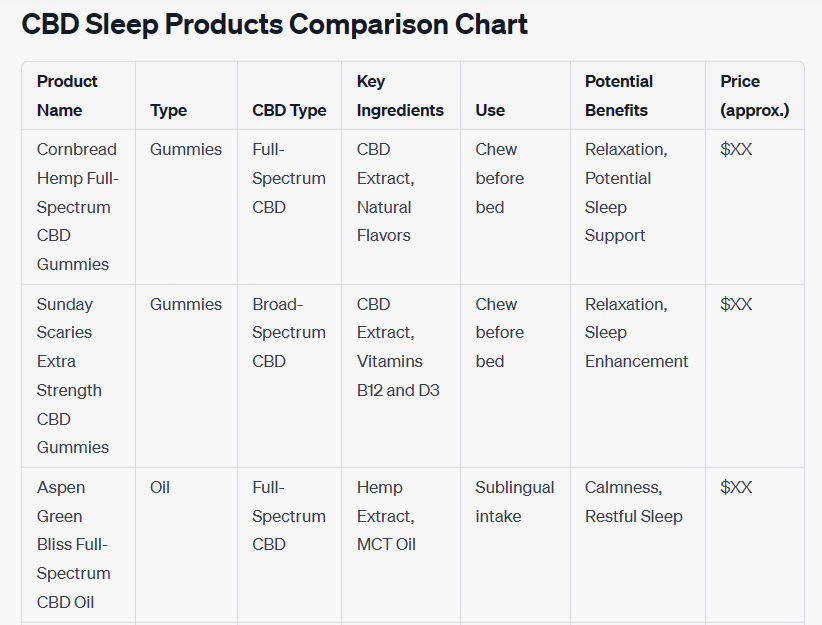The height and width of the screenshot is (625, 822).
Task: Click the Calmness, Restful Sleep cell
Action: point(634,502)
